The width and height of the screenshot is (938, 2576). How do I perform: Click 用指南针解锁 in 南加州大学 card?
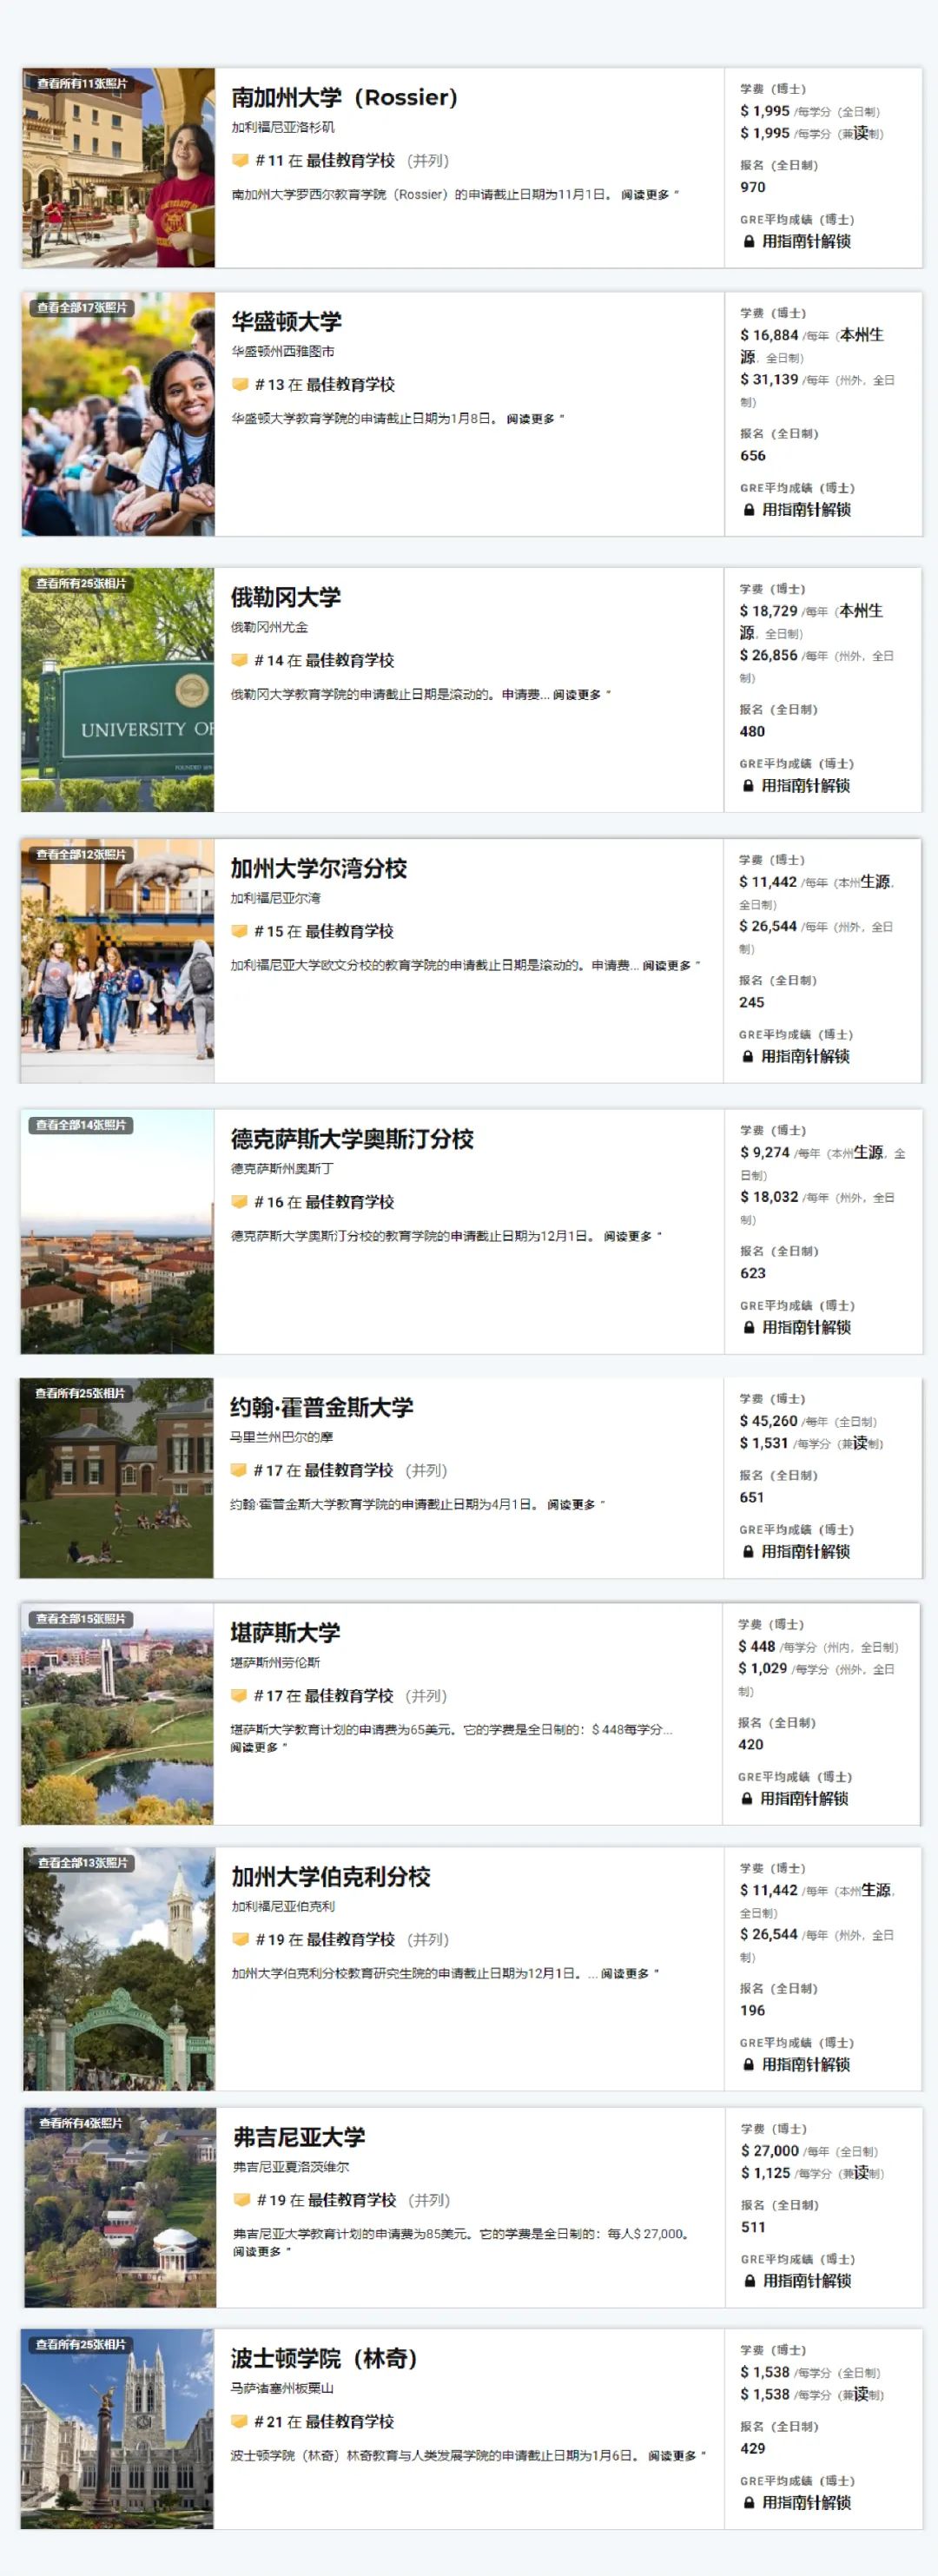coord(806,241)
